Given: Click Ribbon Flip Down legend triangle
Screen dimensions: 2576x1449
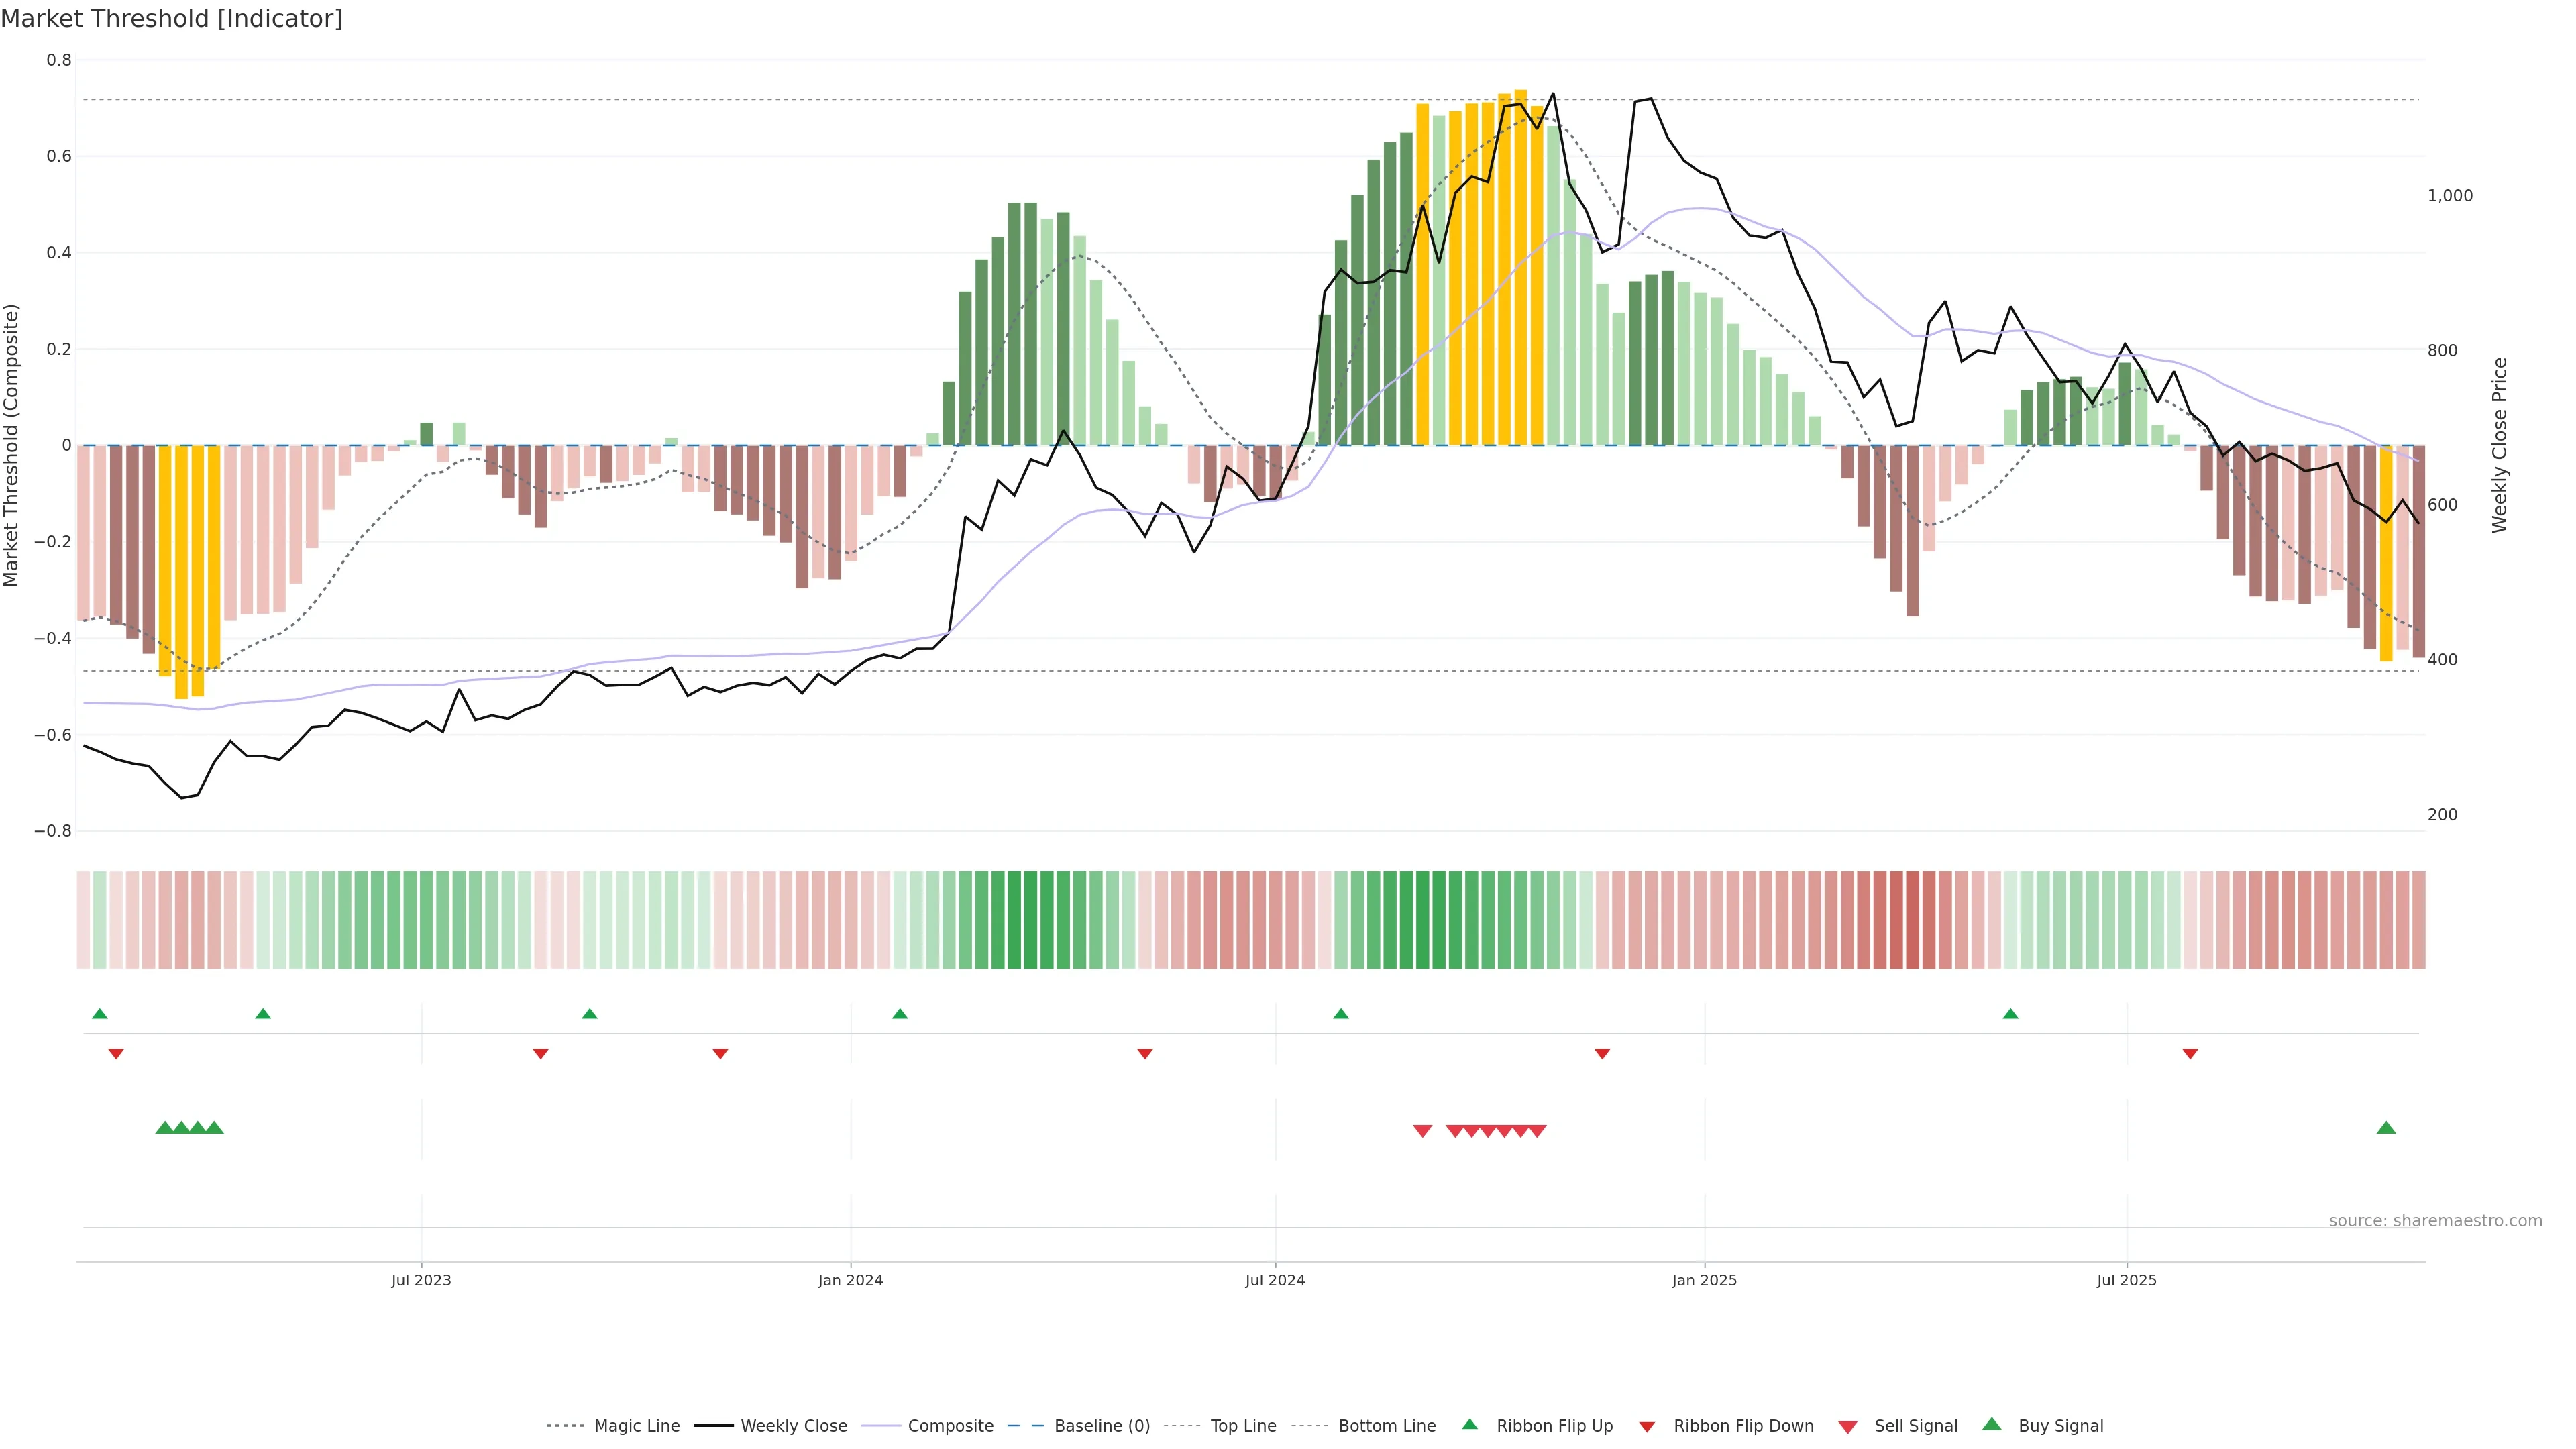Looking at the screenshot, I should pos(1647,1427).
